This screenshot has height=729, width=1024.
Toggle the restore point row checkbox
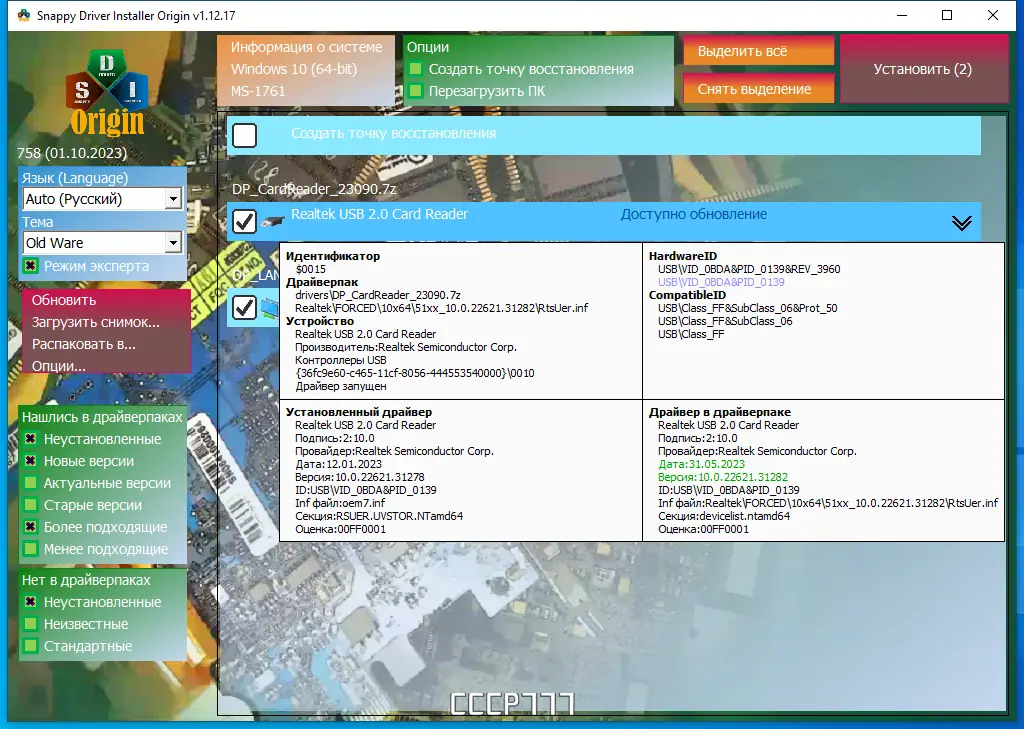click(x=244, y=136)
